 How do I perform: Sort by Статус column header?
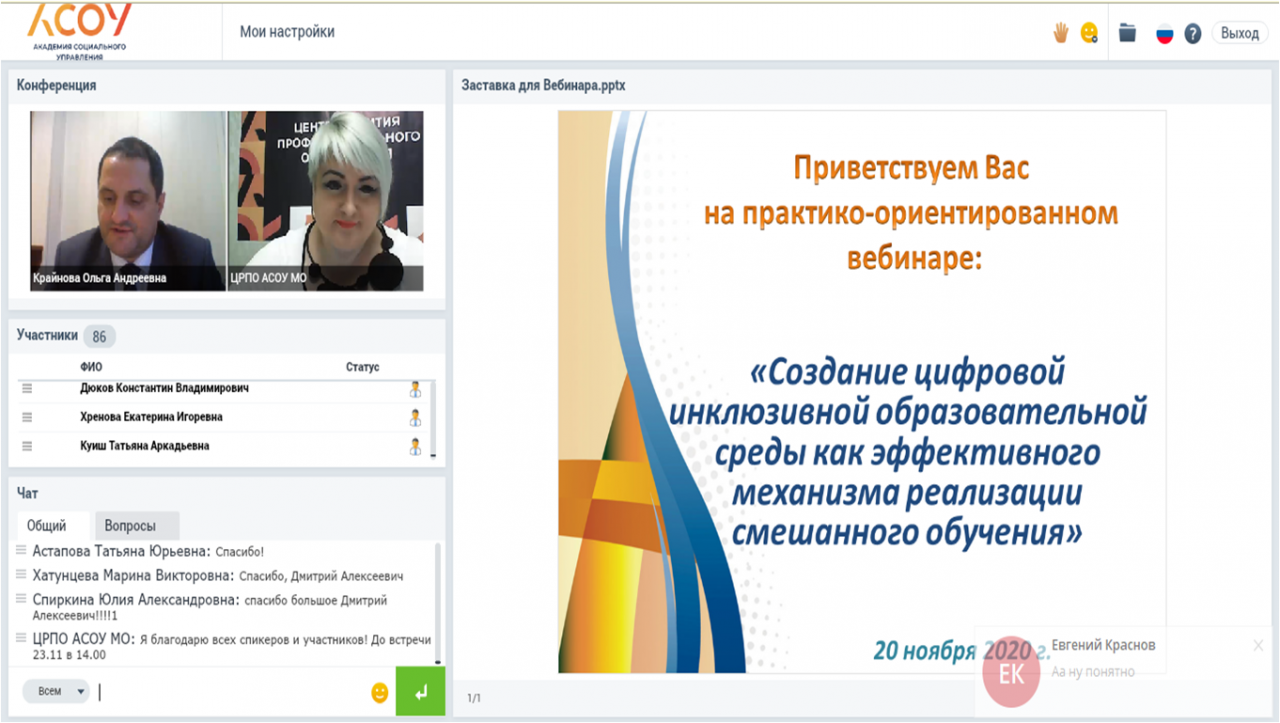(363, 367)
